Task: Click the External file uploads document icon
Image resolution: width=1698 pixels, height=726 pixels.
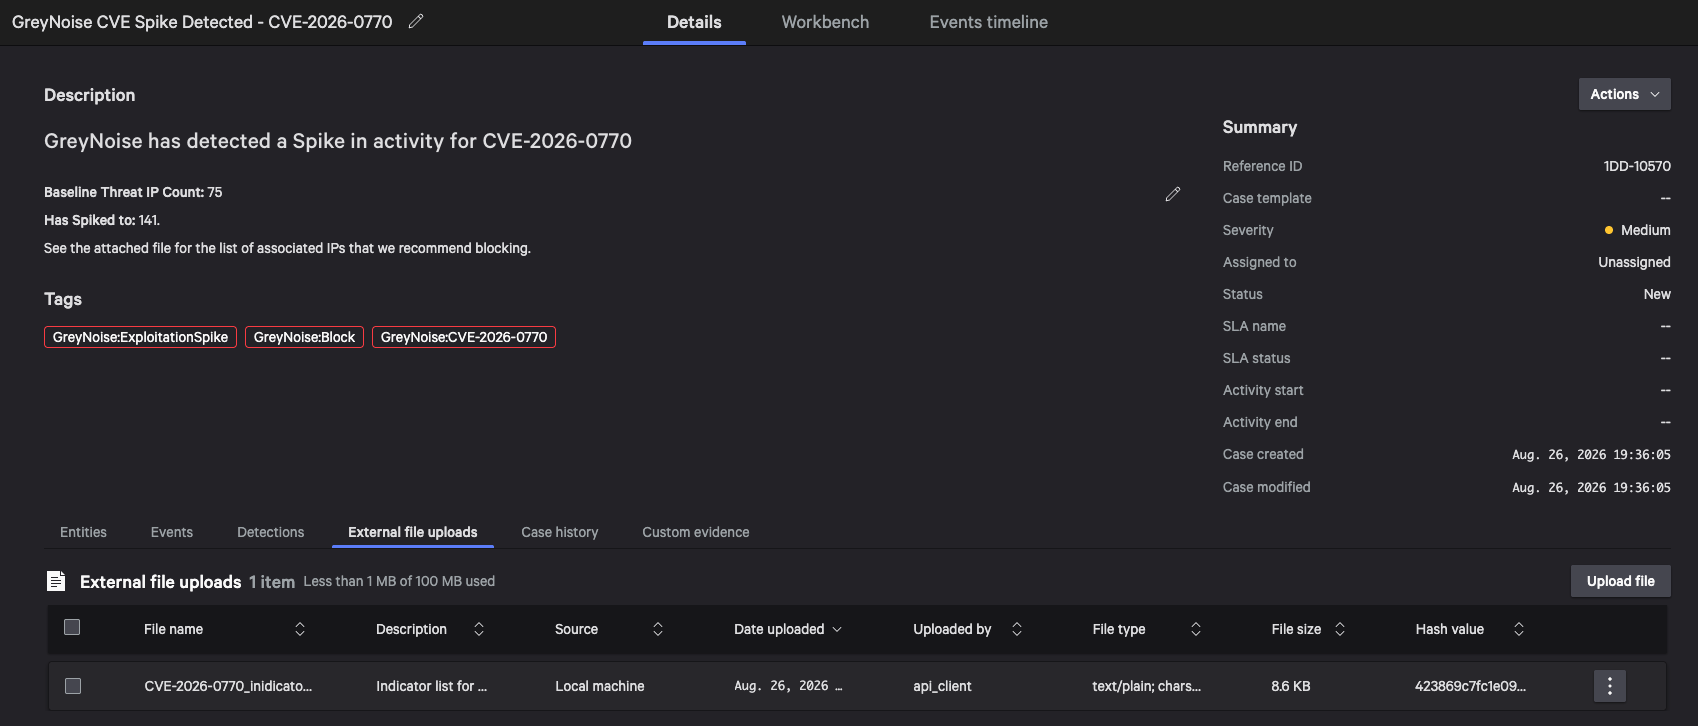Action: (56, 581)
